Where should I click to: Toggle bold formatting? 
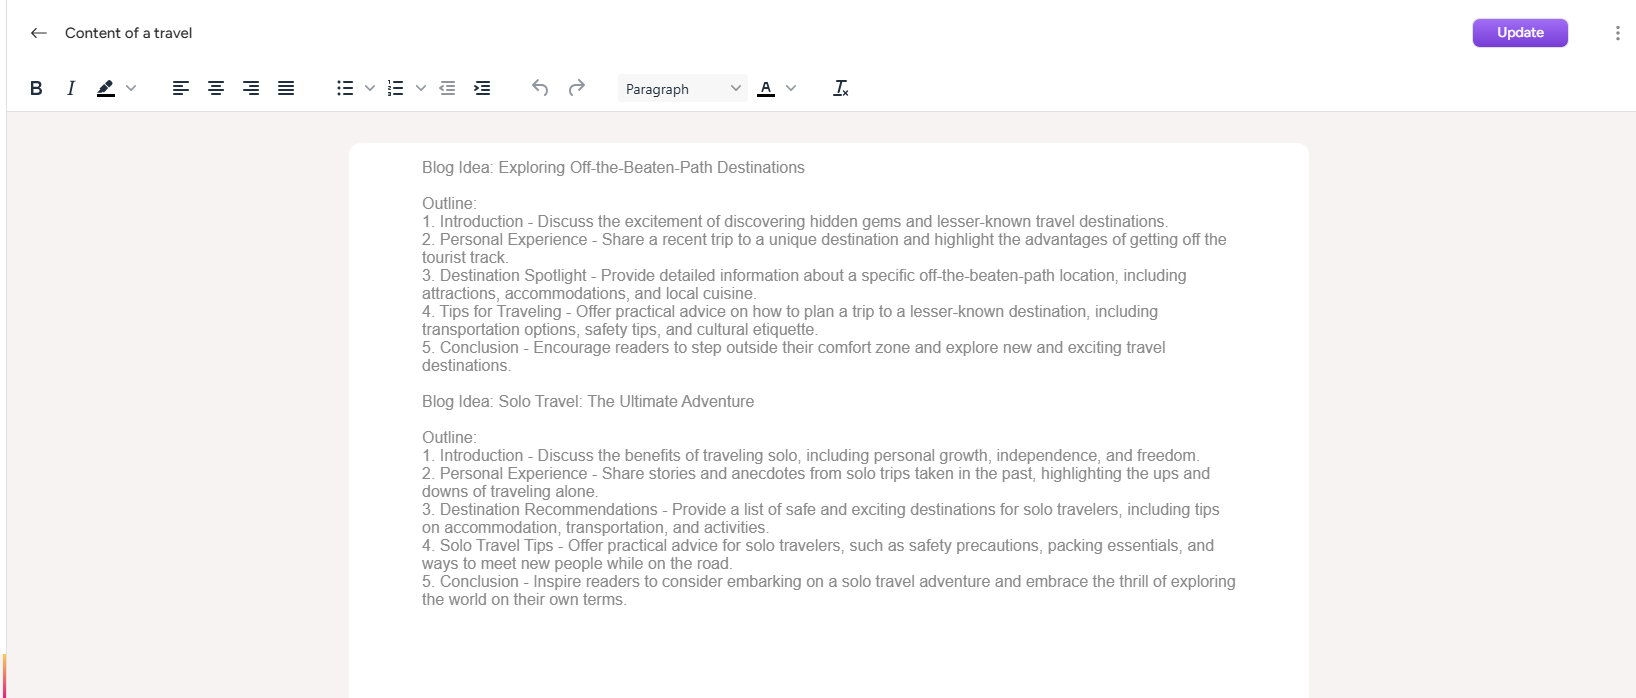point(36,88)
